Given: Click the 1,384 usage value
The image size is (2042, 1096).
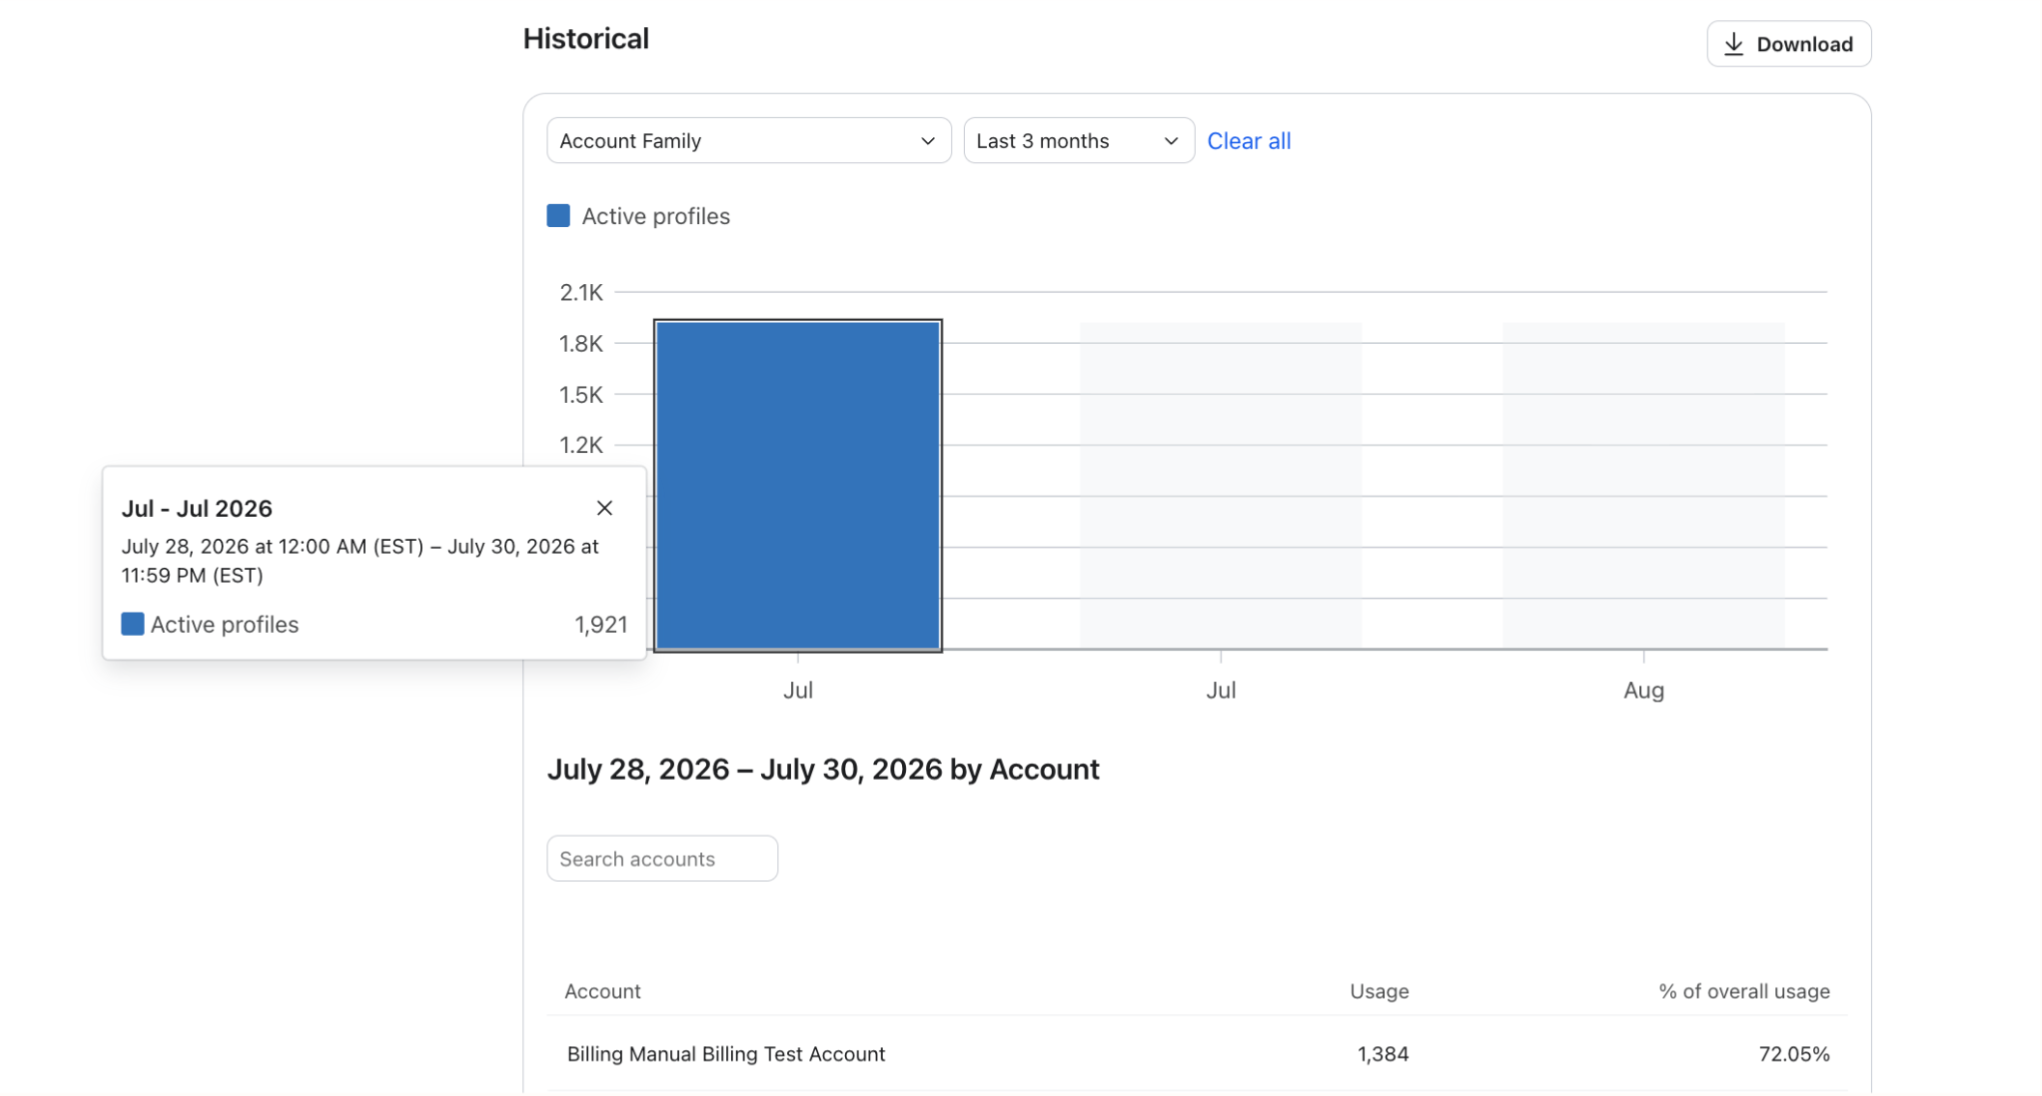Looking at the screenshot, I should pyautogui.click(x=1383, y=1054).
